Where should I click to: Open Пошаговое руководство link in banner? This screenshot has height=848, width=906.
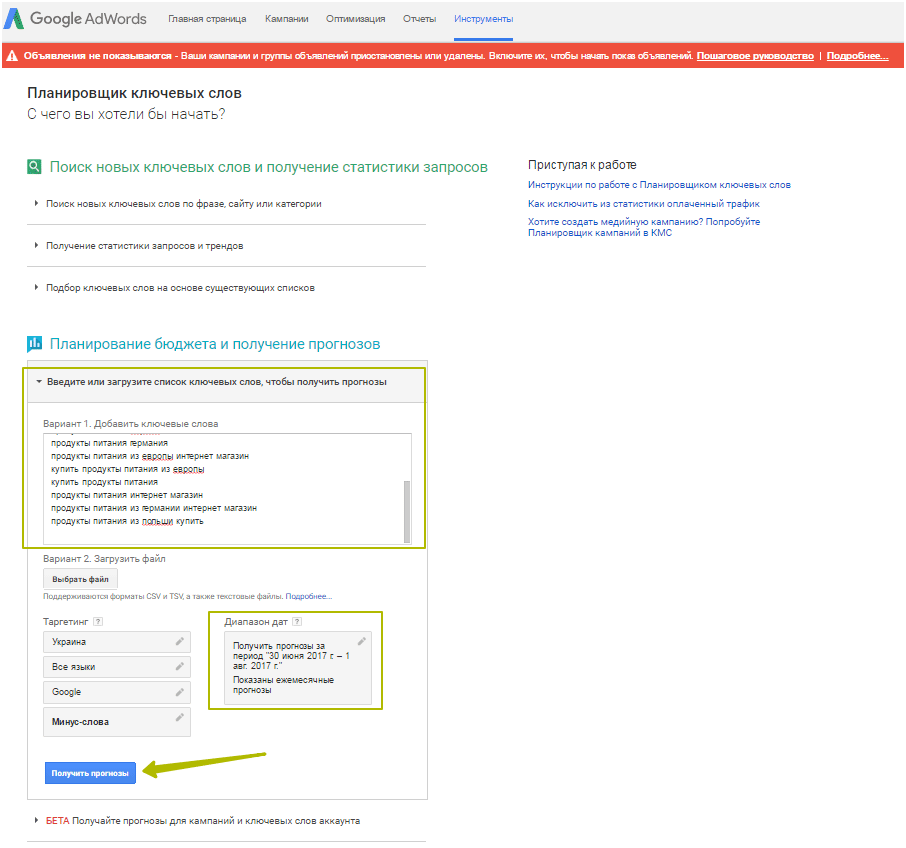click(x=755, y=56)
